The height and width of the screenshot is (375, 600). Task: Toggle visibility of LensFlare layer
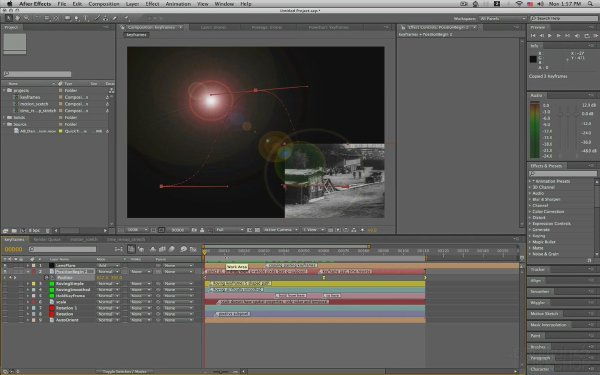(x=5, y=265)
